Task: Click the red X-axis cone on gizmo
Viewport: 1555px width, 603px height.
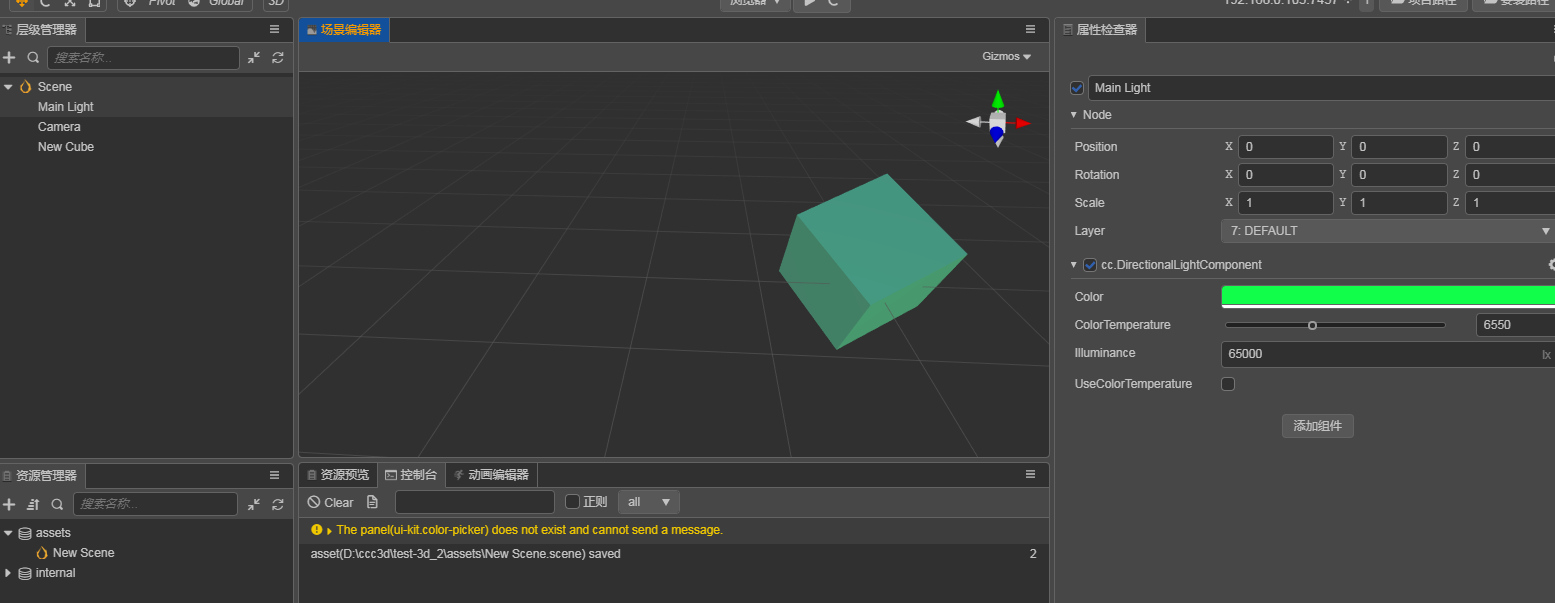Action: (x=1022, y=123)
